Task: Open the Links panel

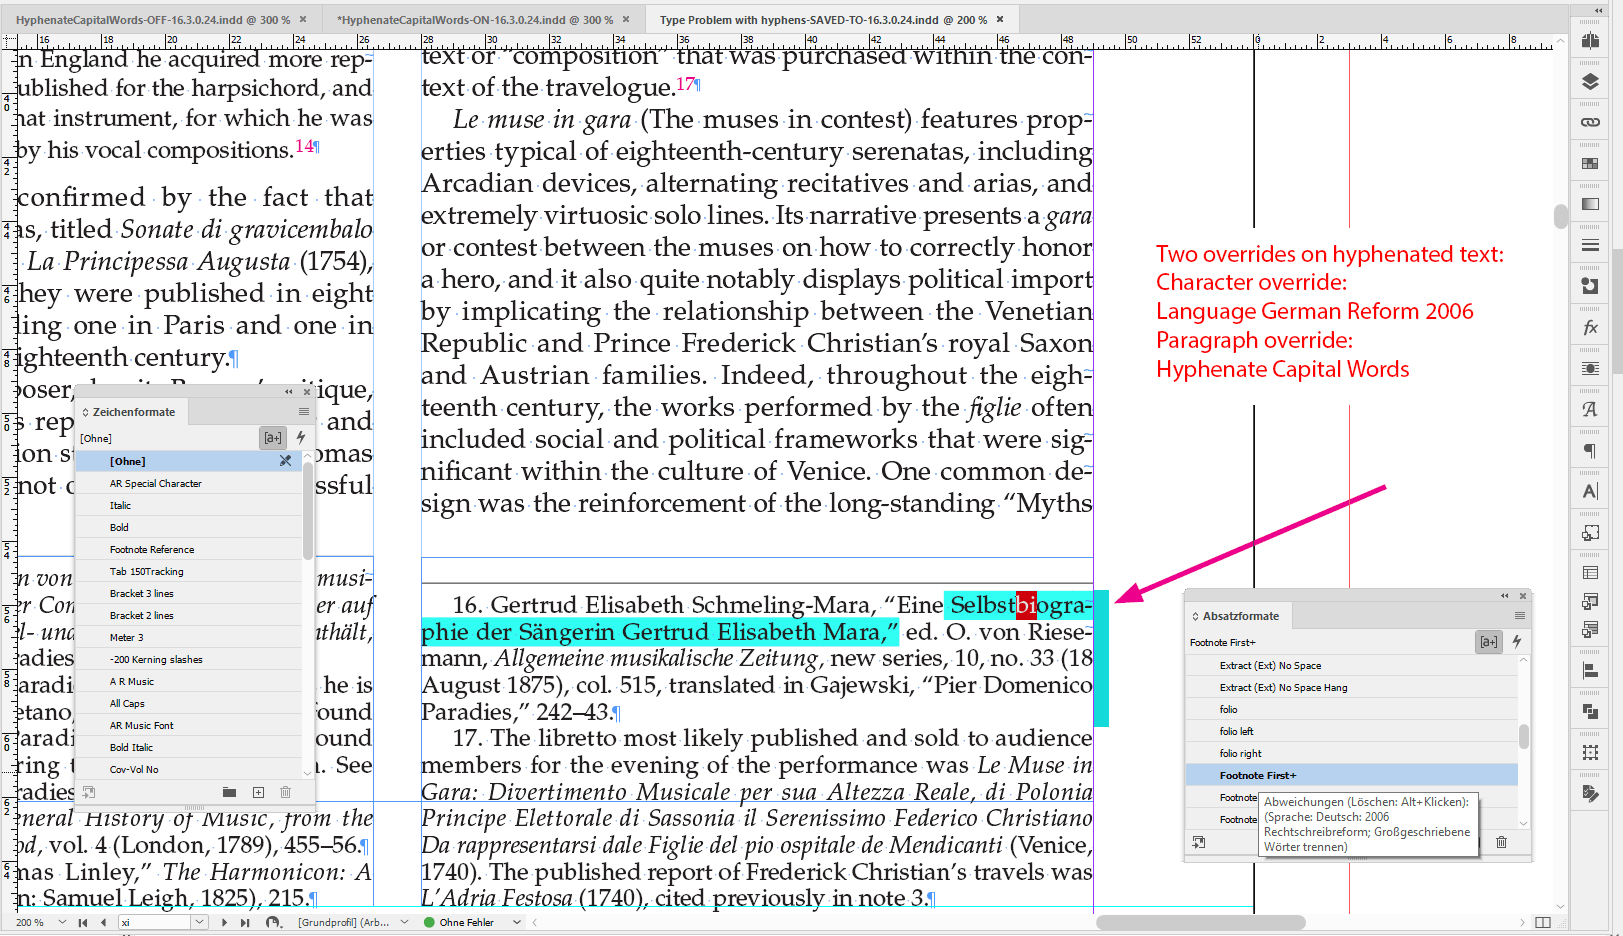Action: (x=1589, y=124)
